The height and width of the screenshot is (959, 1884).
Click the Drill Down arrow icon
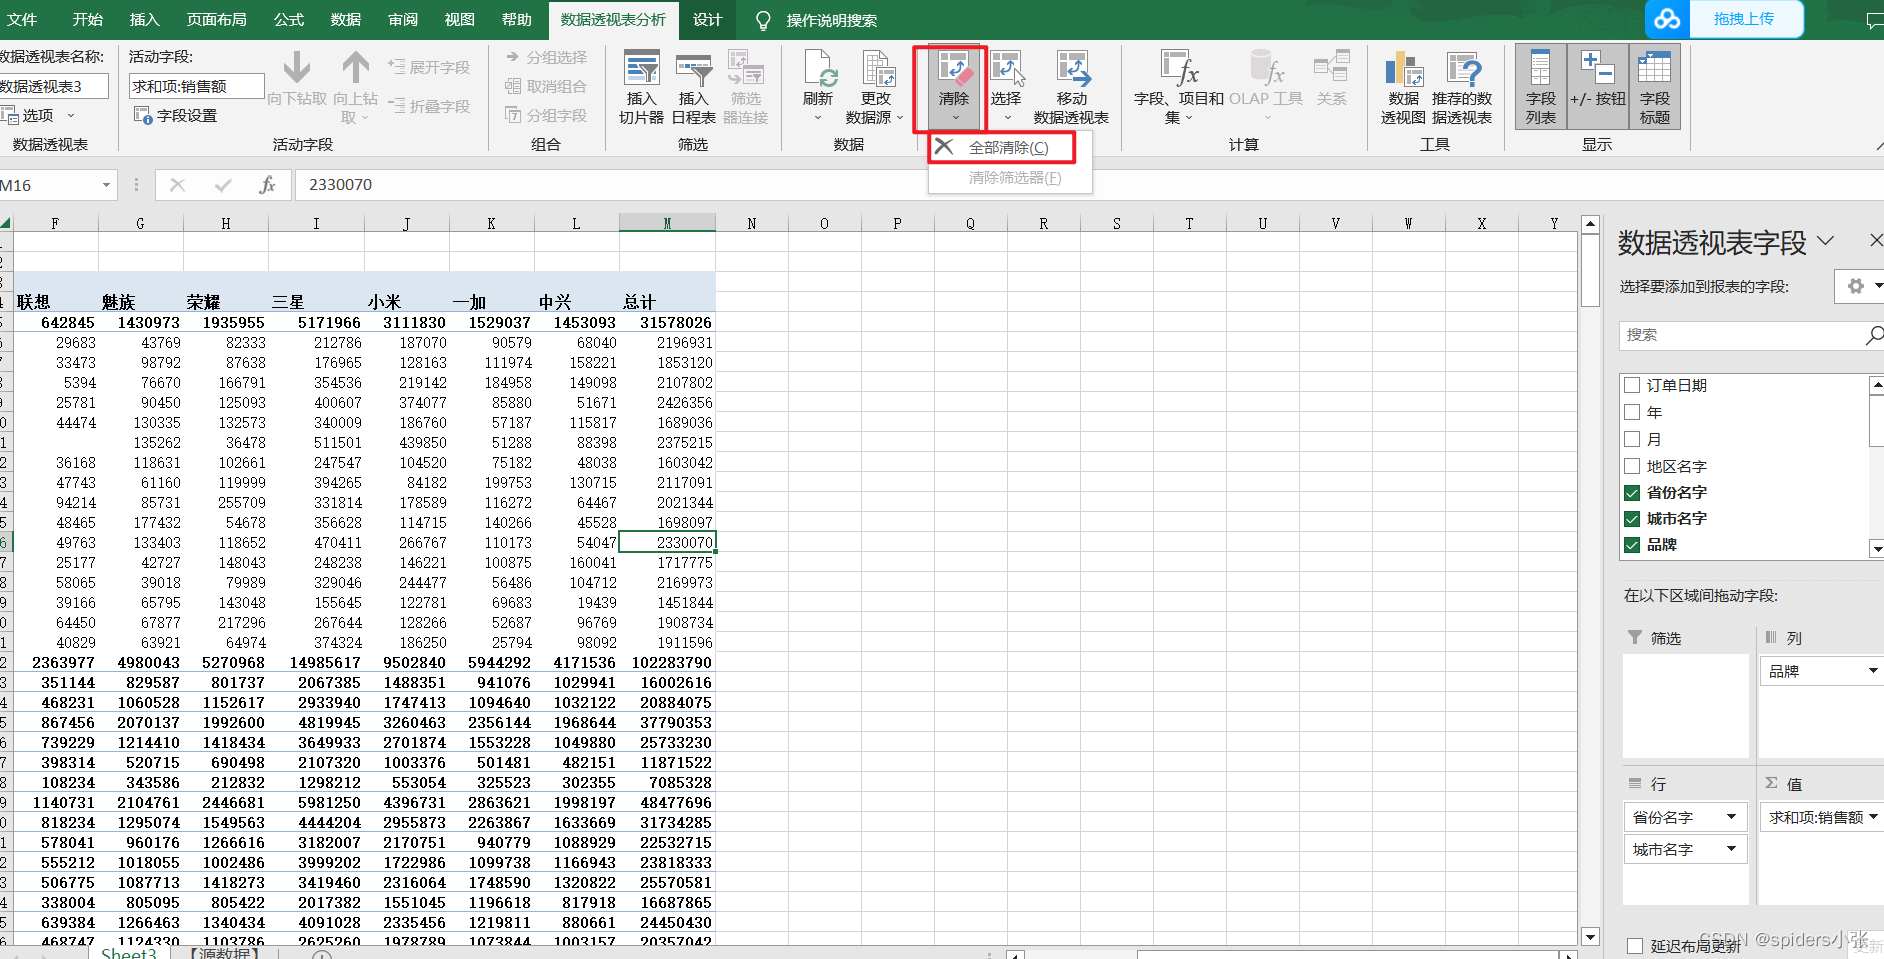[x=296, y=68]
